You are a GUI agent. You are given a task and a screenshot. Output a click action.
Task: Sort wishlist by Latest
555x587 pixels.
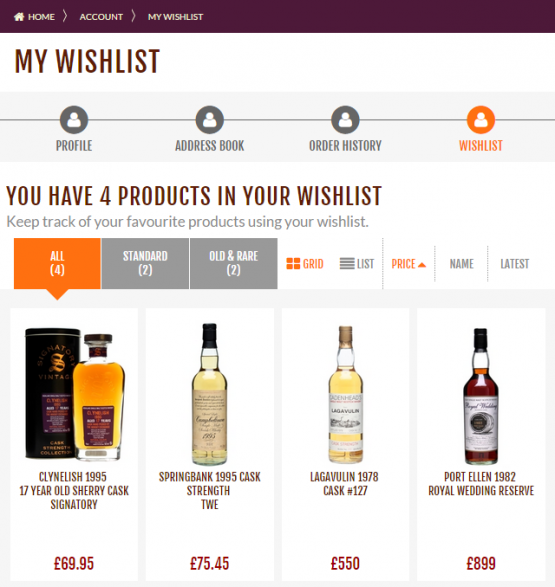[x=515, y=264]
